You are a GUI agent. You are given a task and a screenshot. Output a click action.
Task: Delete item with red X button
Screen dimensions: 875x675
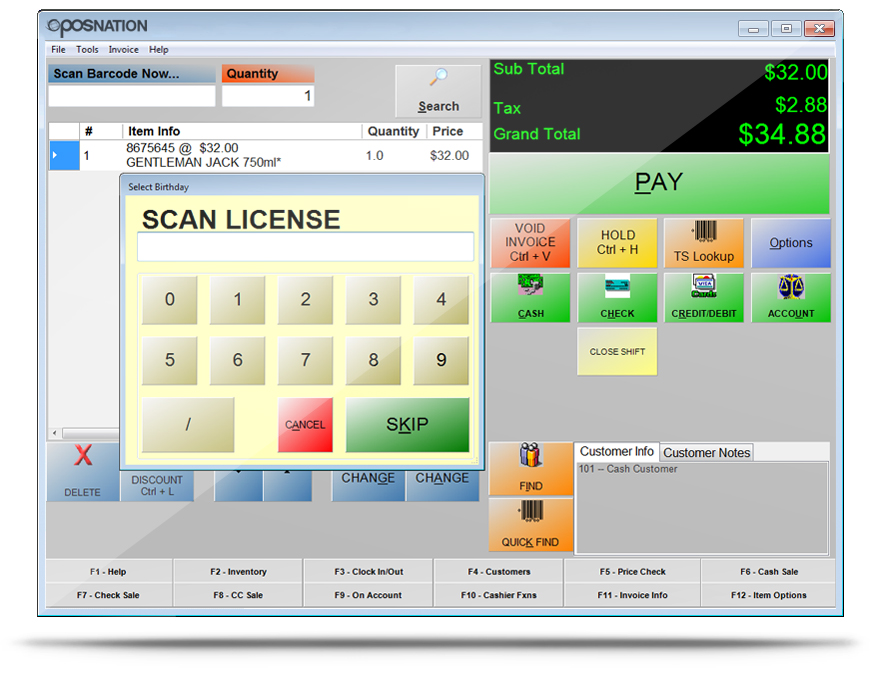click(83, 471)
